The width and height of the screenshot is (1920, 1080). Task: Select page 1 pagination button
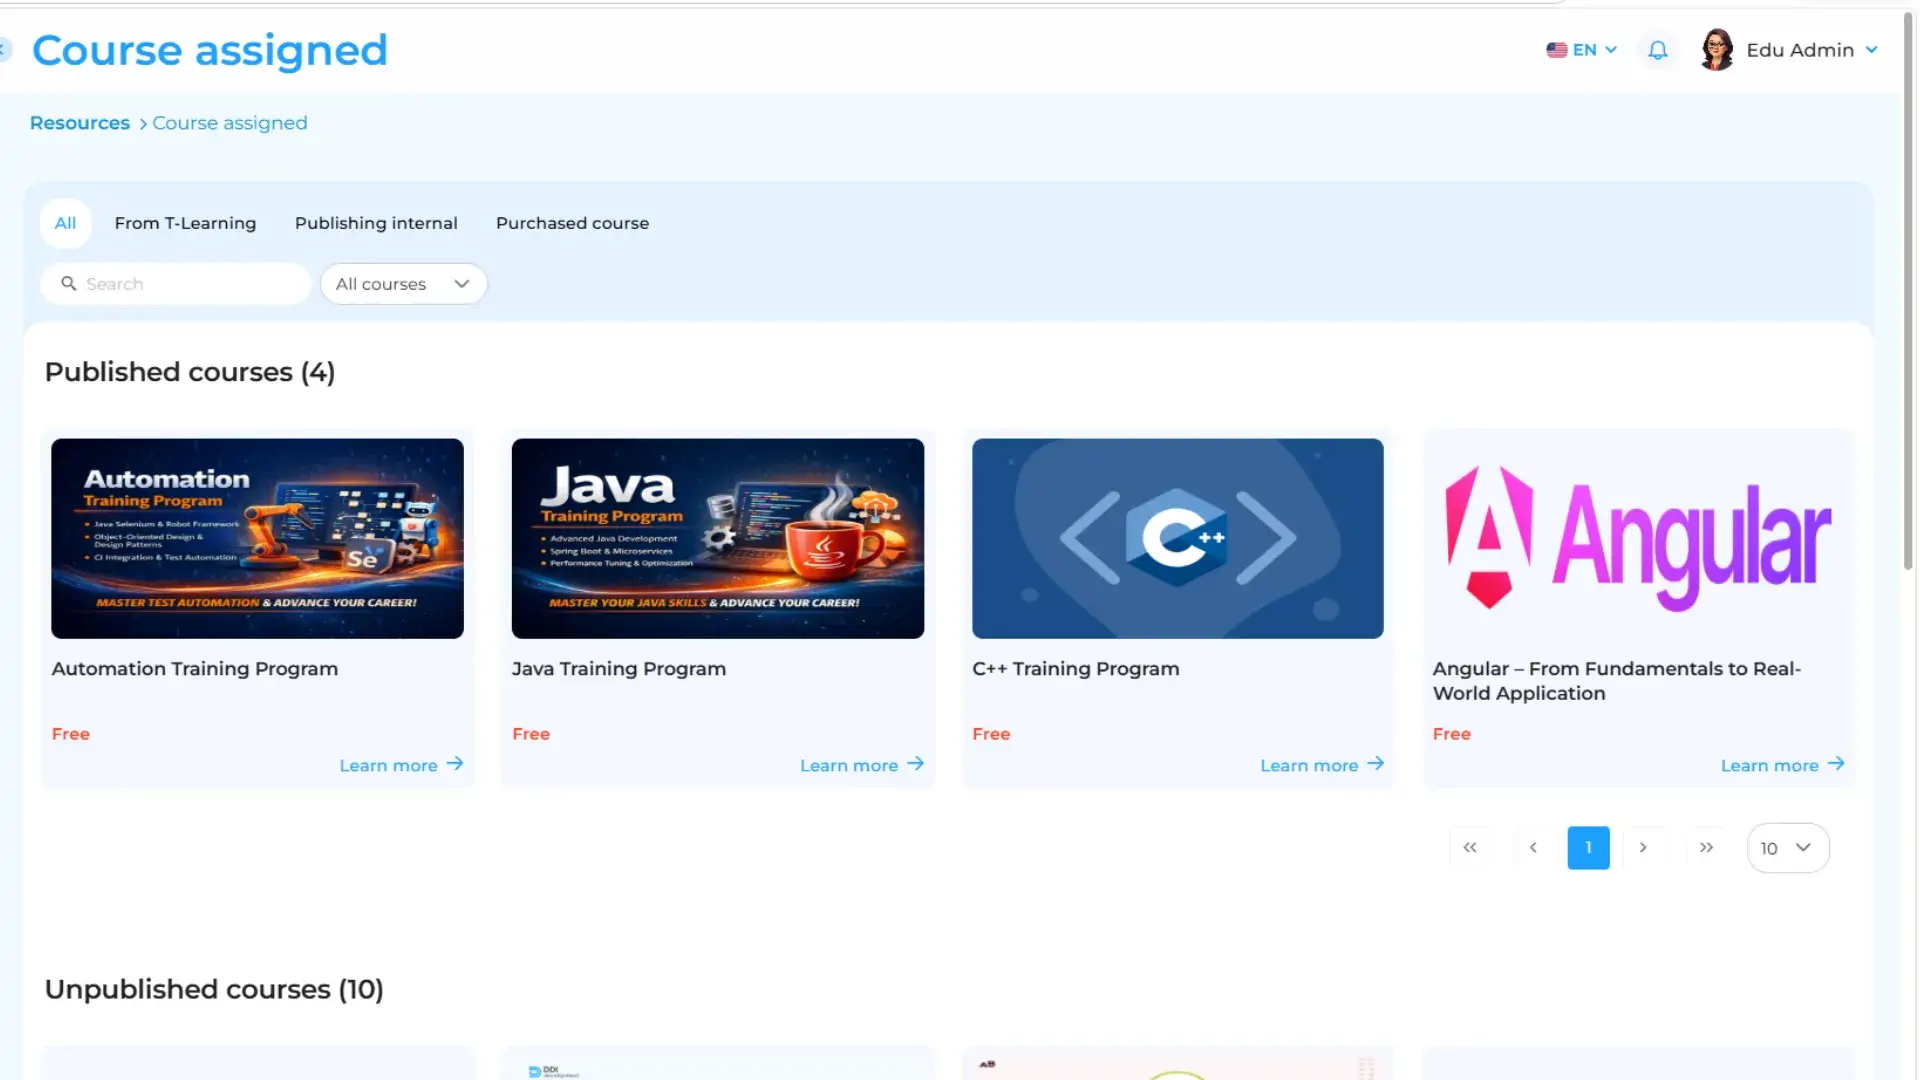[x=1588, y=848]
